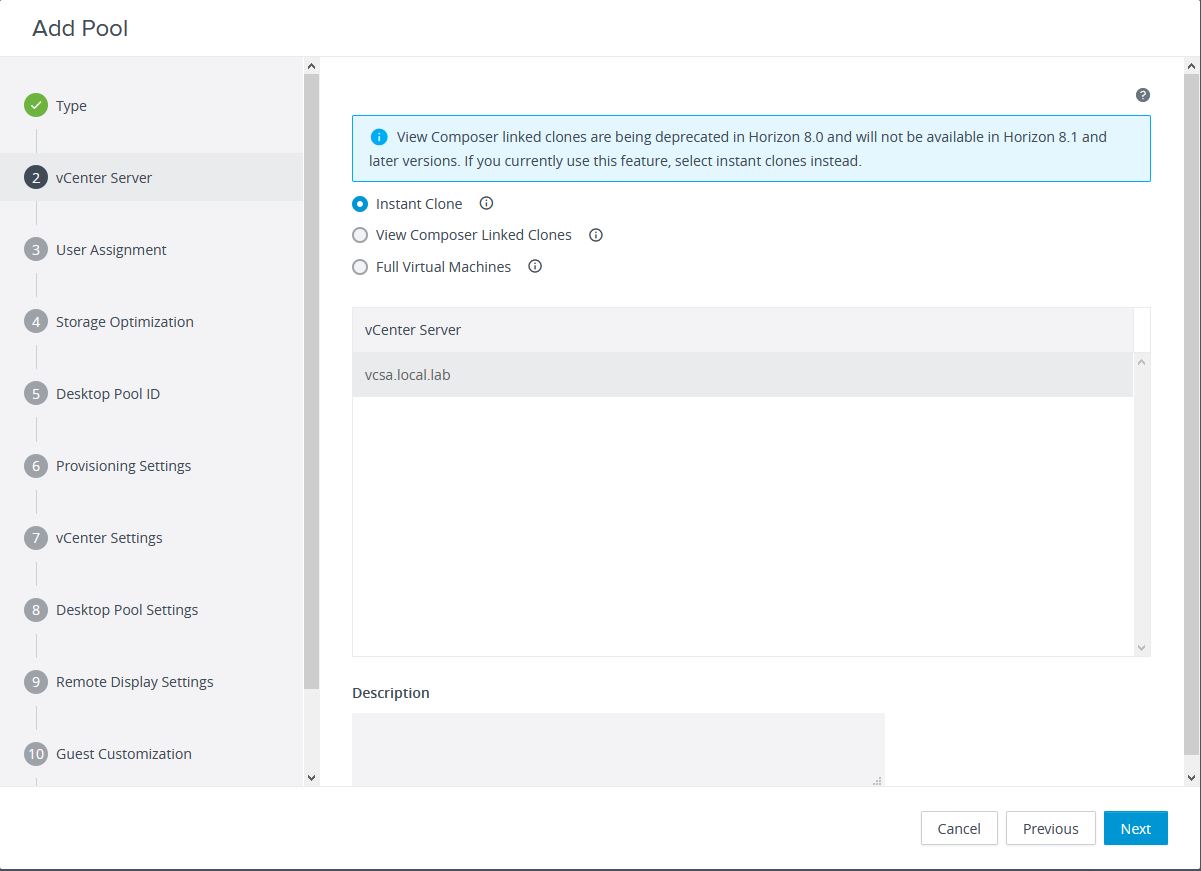Select the View Composer Linked Clones radio button
The image size is (1201, 871).
point(360,235)
